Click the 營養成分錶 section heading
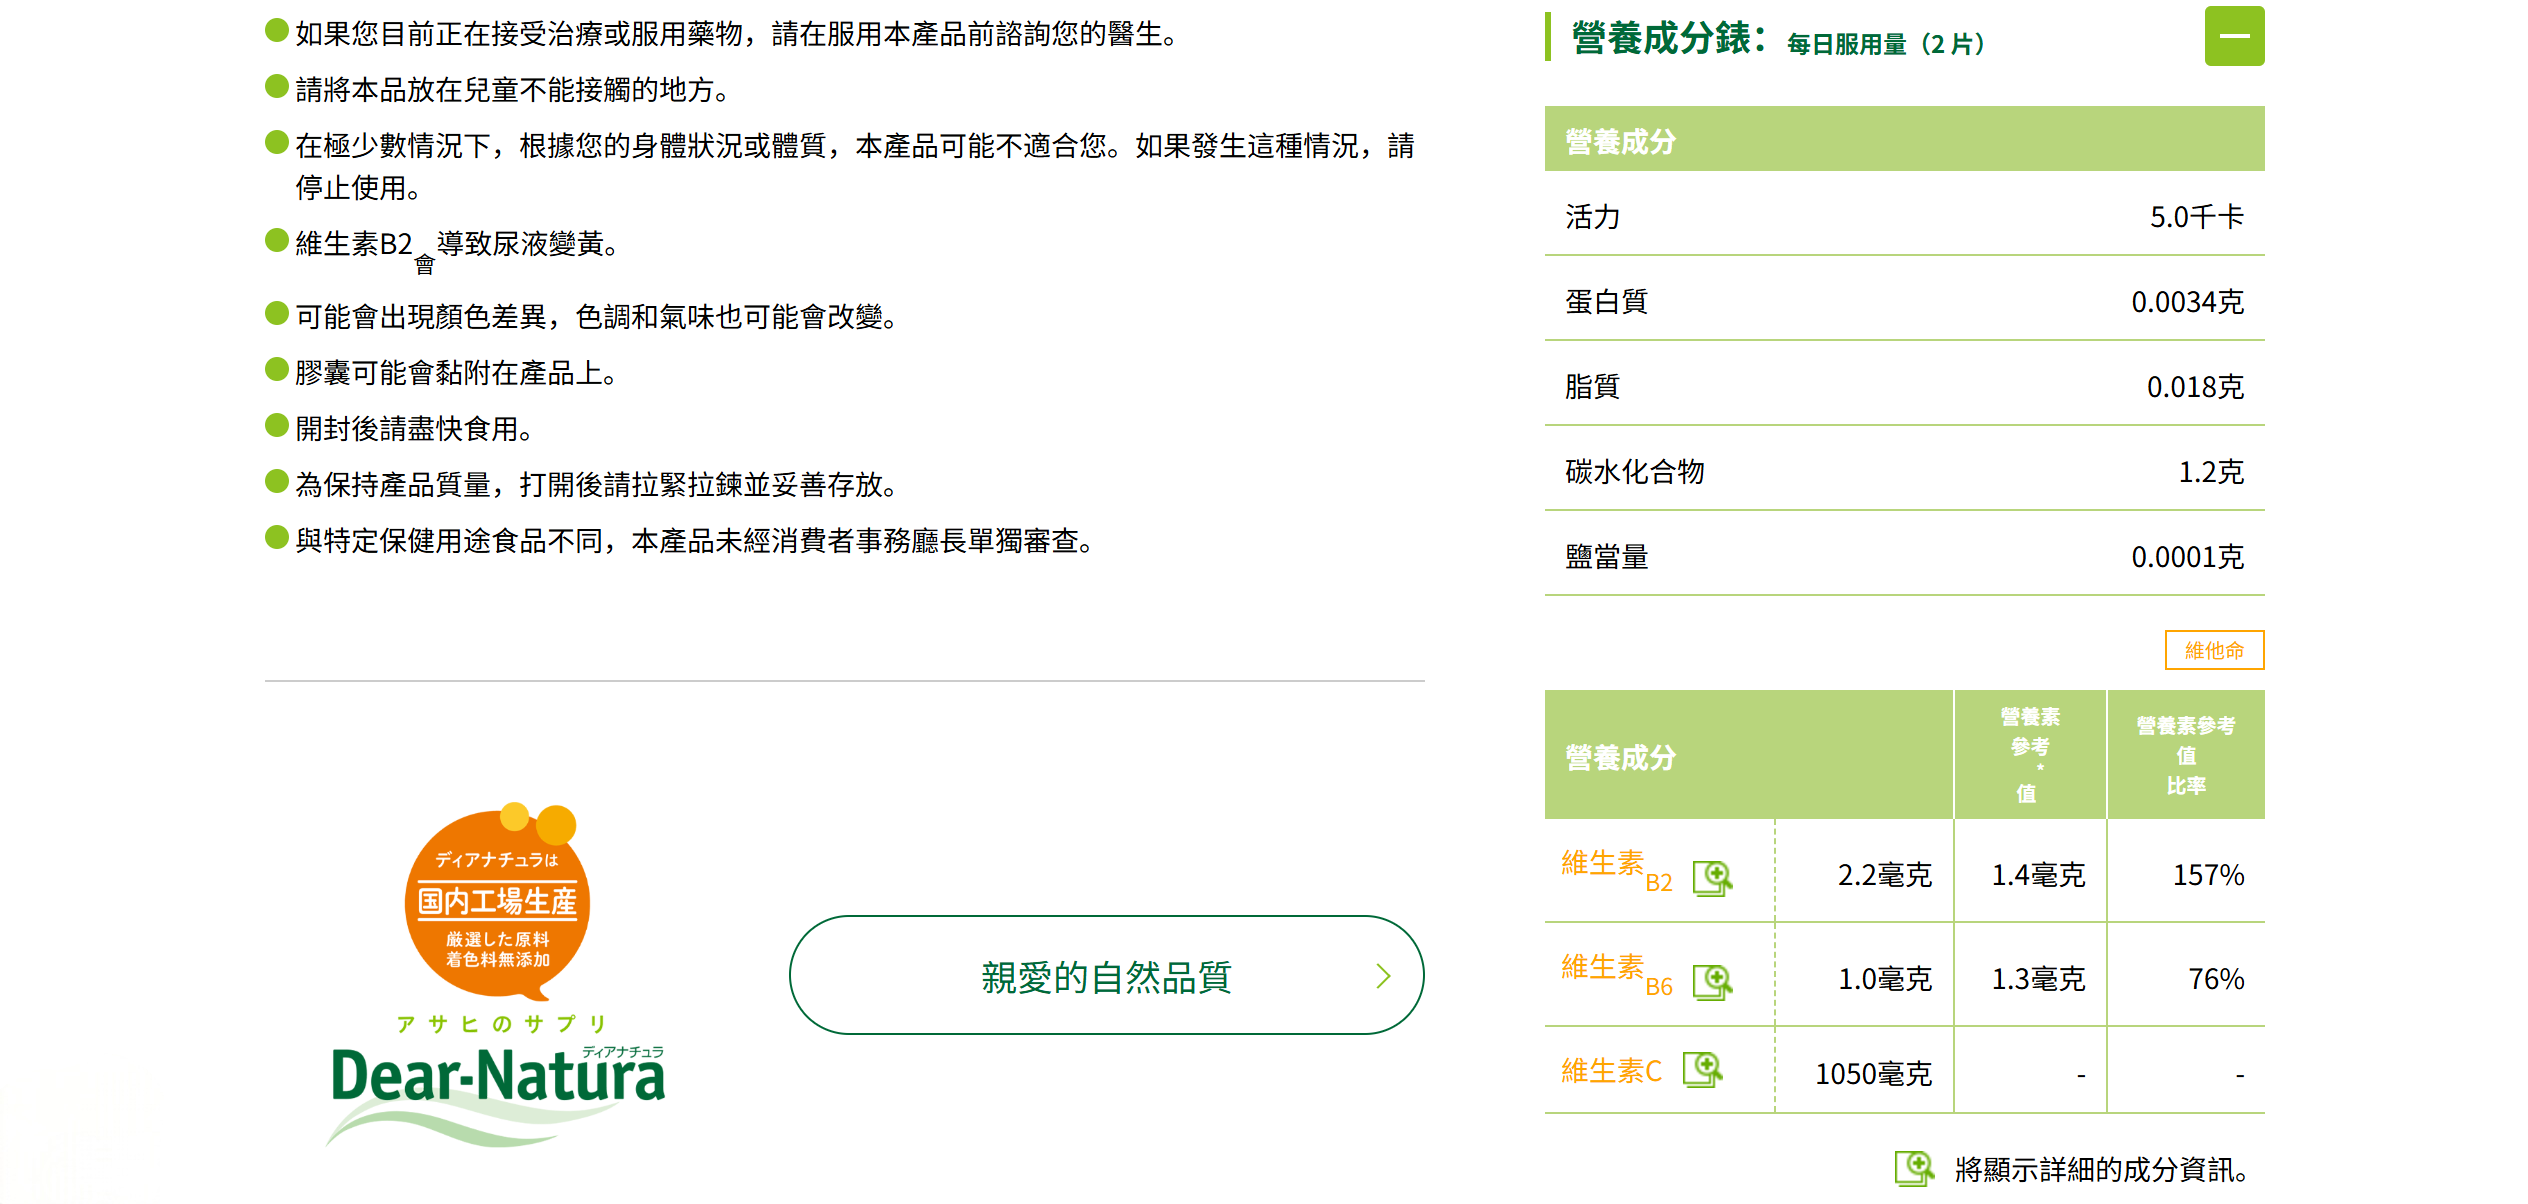2528x1204 pixels. point(1666,39)
